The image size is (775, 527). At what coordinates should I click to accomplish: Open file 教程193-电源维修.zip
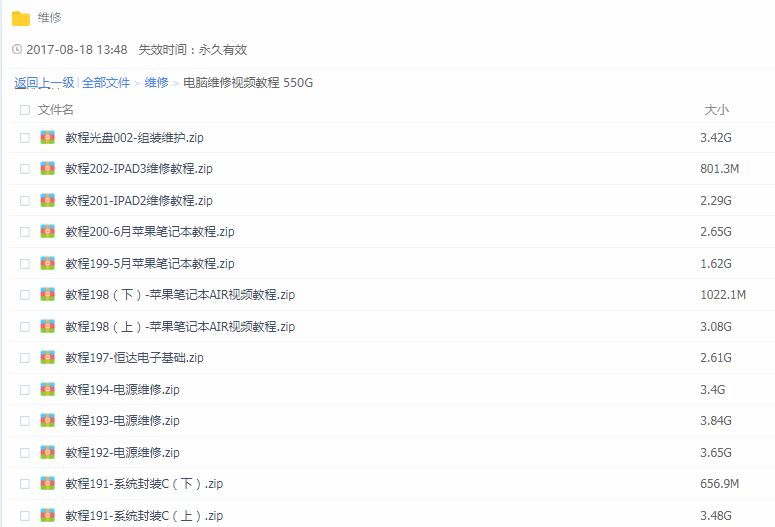pyautogui.click(x=122, y=421)
